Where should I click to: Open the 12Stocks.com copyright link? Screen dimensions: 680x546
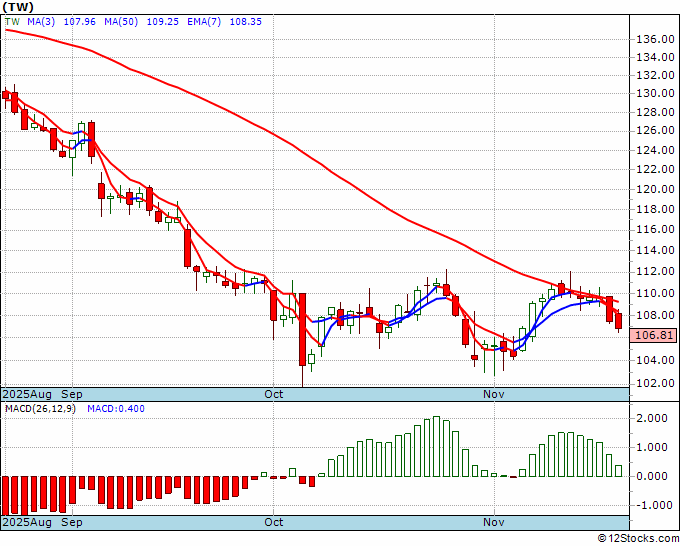[x=638, y=539]
